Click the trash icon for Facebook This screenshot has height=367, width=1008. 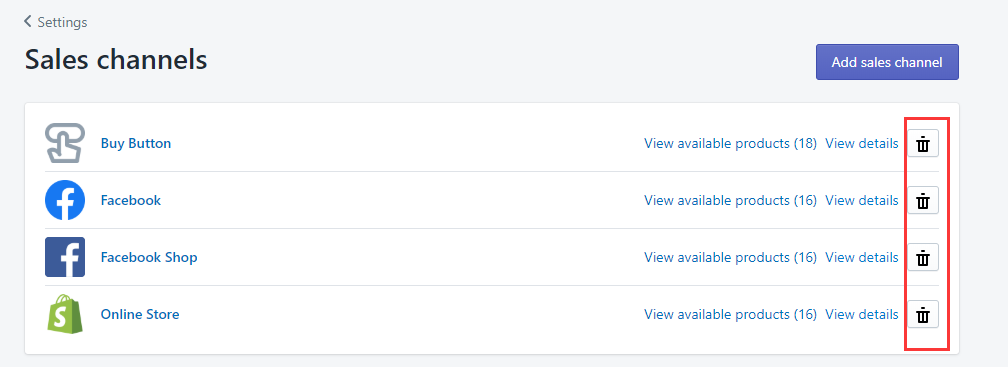(922, 201)
